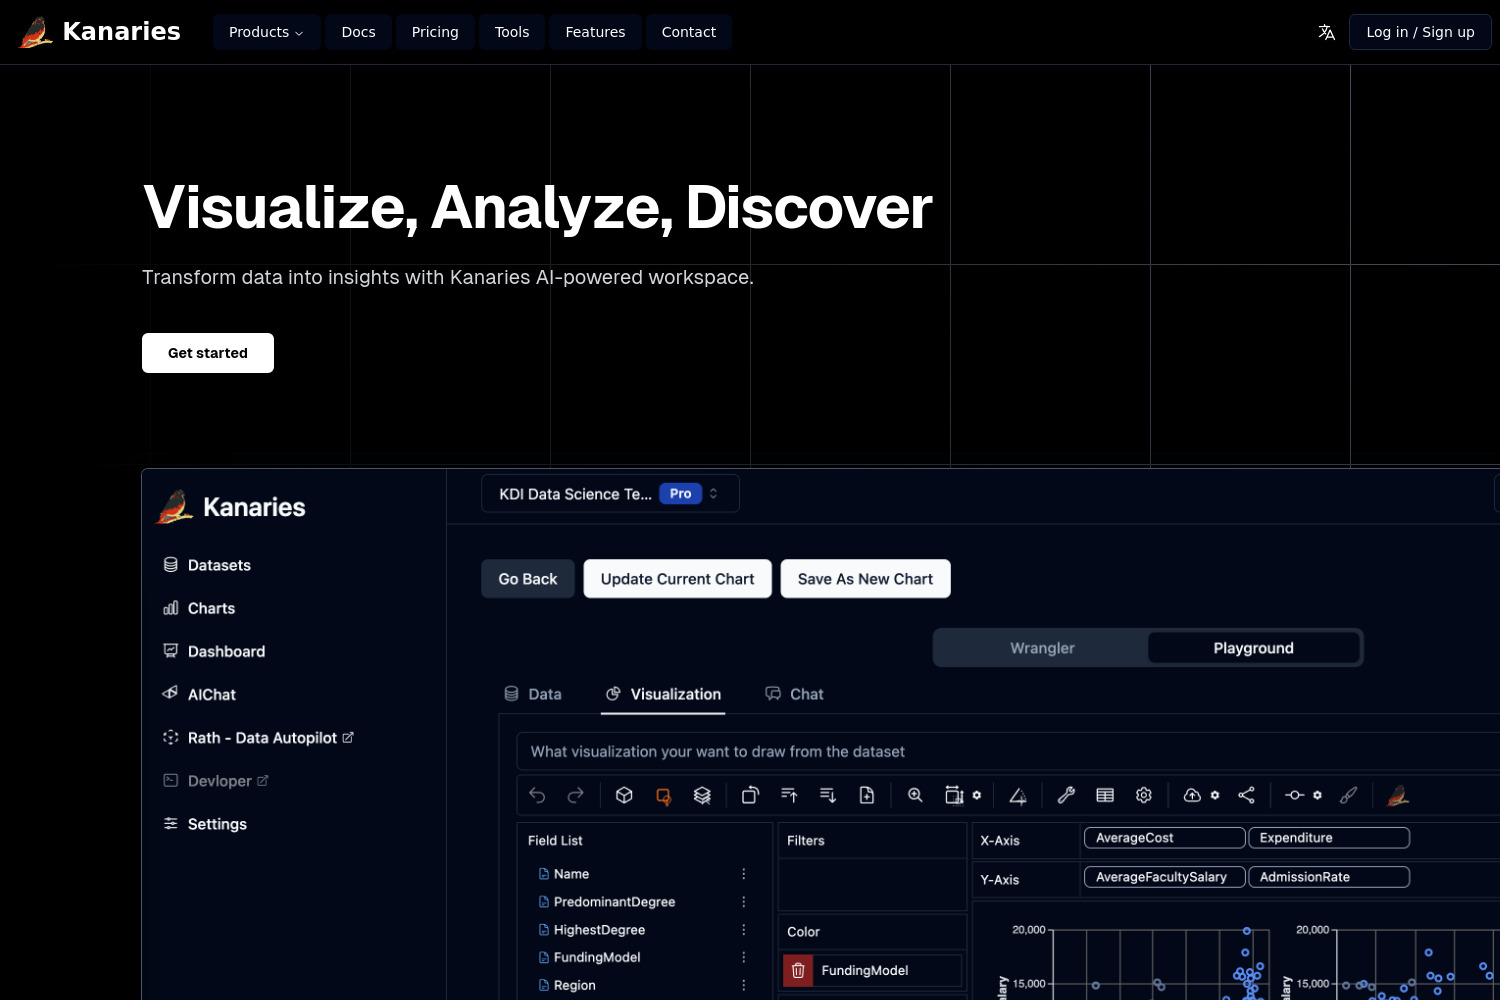Viewport: 1500px width, 1000px height.
Task: Select the AdmissionRate Y-Axis pill
Action: point(1329,877)
